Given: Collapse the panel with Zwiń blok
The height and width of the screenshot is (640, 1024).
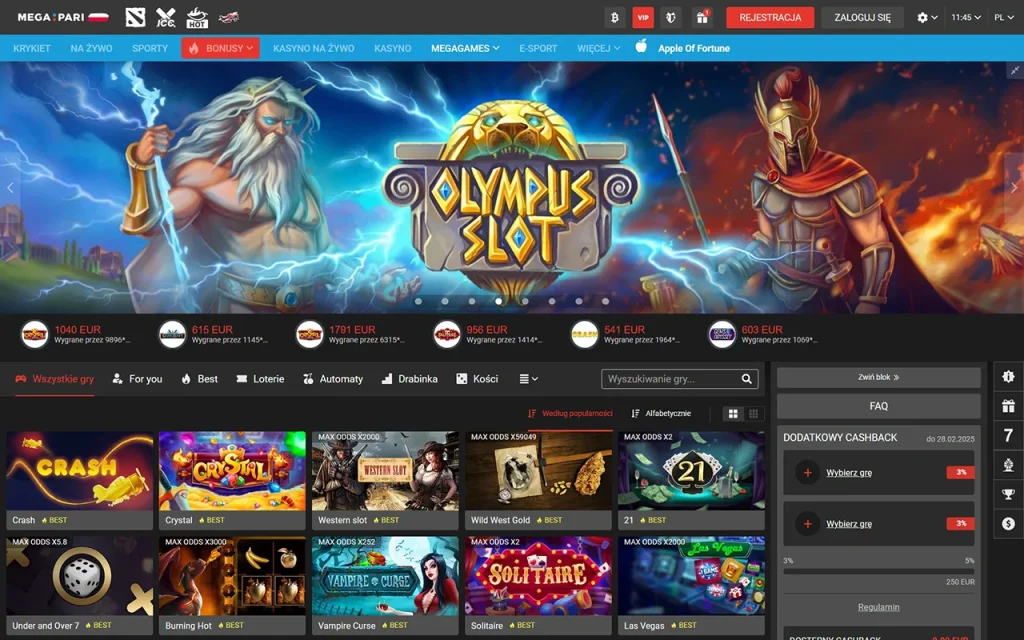Looking at the screenshot, I should tap(878, 377).
